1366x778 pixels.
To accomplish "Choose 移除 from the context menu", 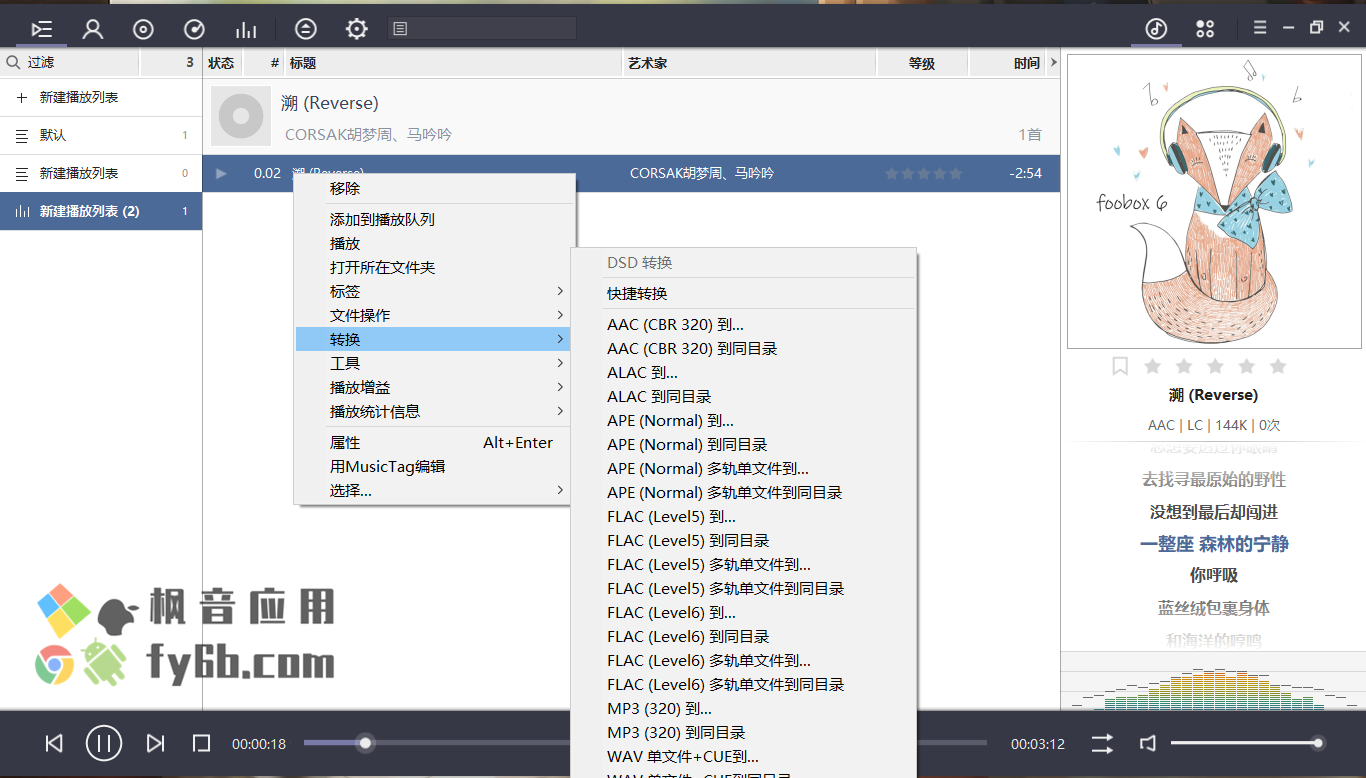I will click(x=434, y=188).
